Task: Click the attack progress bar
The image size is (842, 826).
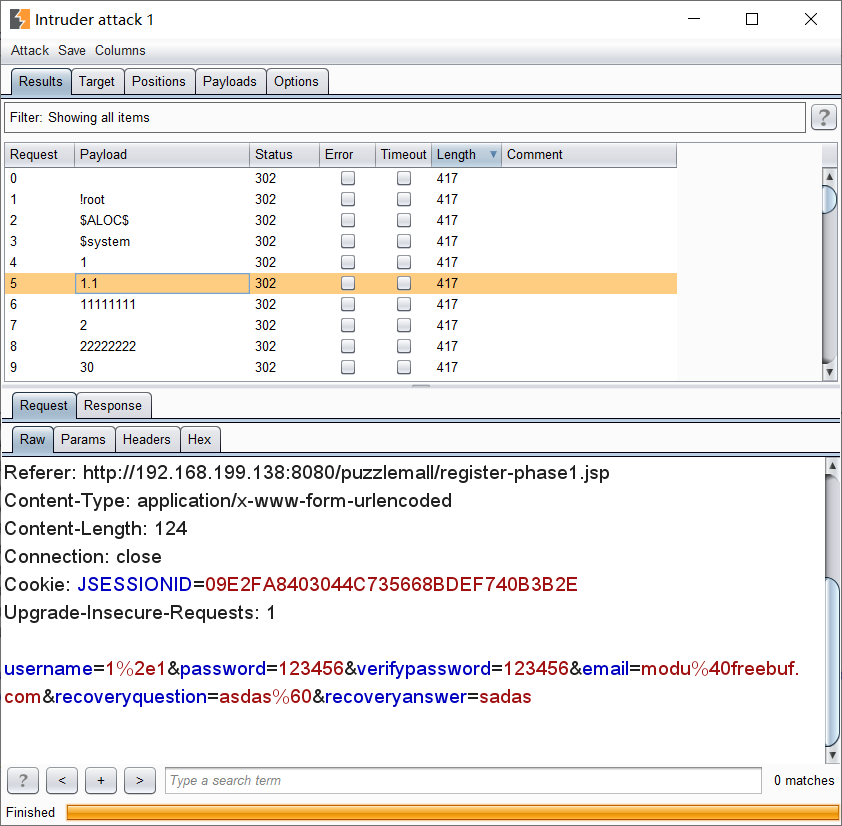Action: click(x=450, y=812)
